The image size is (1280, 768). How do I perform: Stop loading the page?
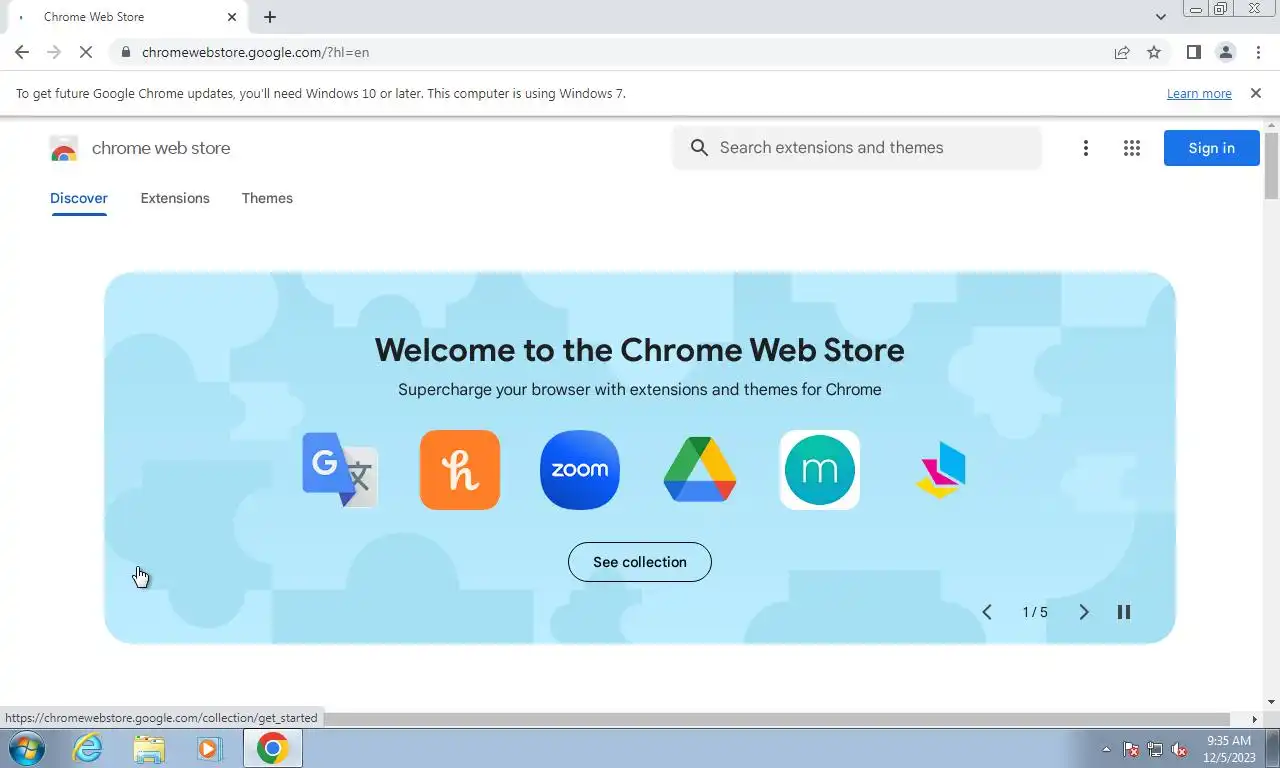click(x=86, y=52)
